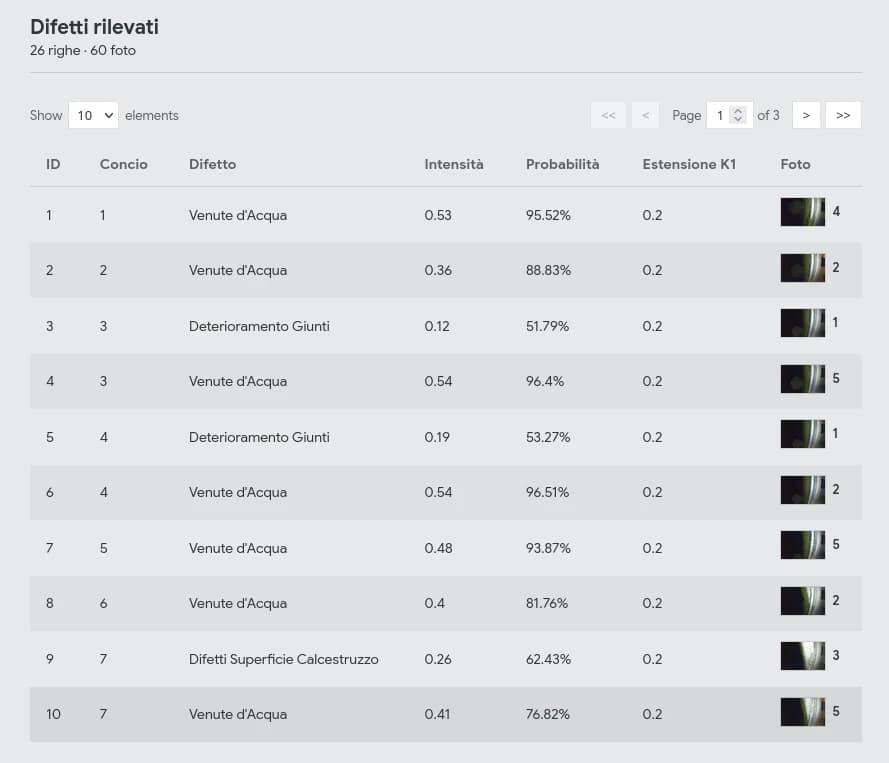Go to the first page button
This screenshot has width=889, height=763.
[608, 115]
